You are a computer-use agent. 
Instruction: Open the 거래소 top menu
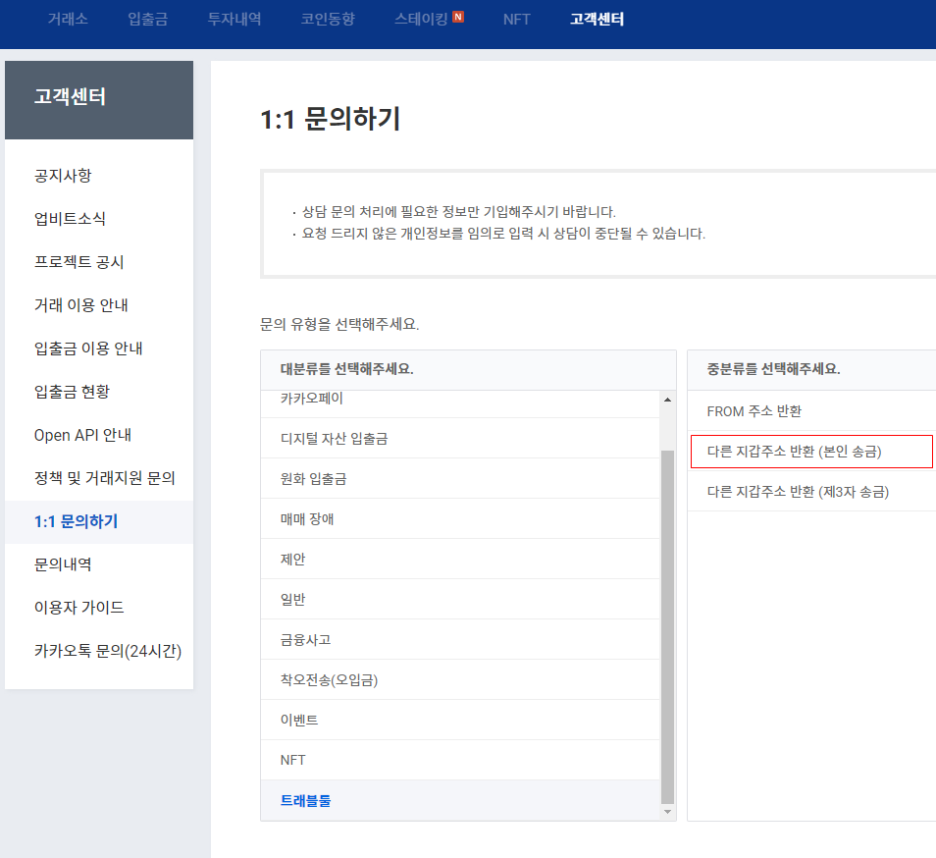(67, 19)
